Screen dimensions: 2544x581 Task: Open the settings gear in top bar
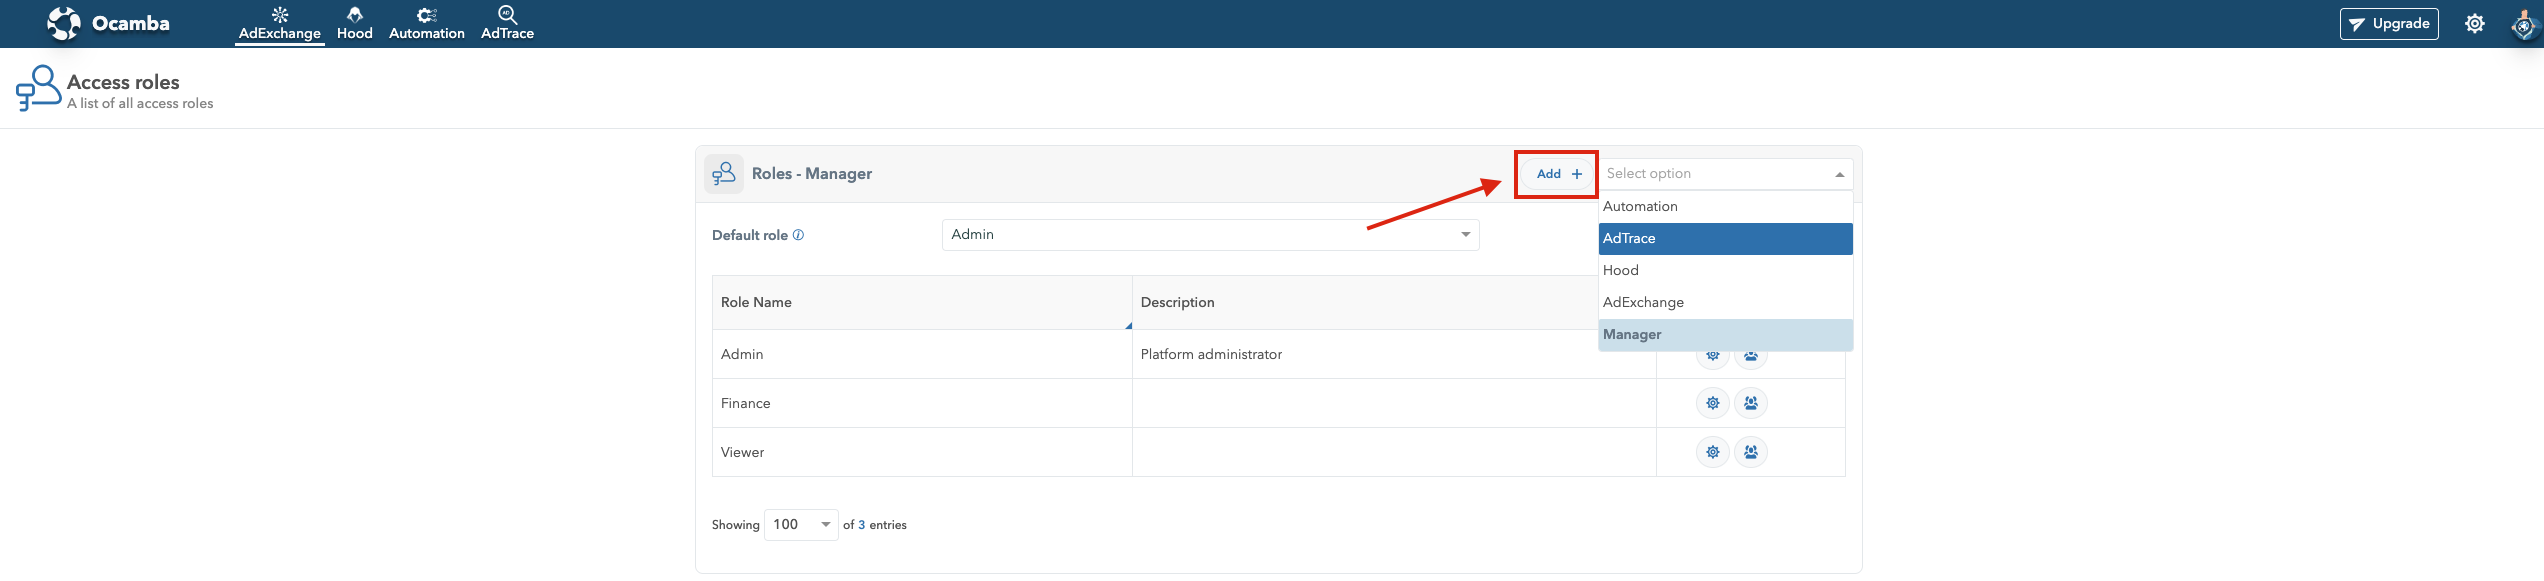(x=2475, y=24)
